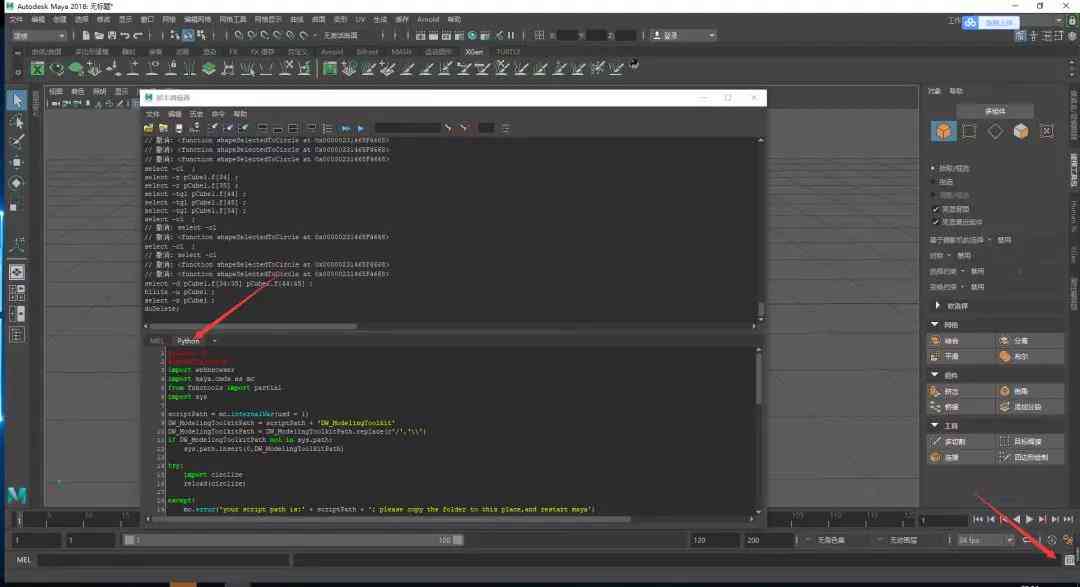
Task: Switch to the Python tab in Script Editor
Action: tap(187, 341)
